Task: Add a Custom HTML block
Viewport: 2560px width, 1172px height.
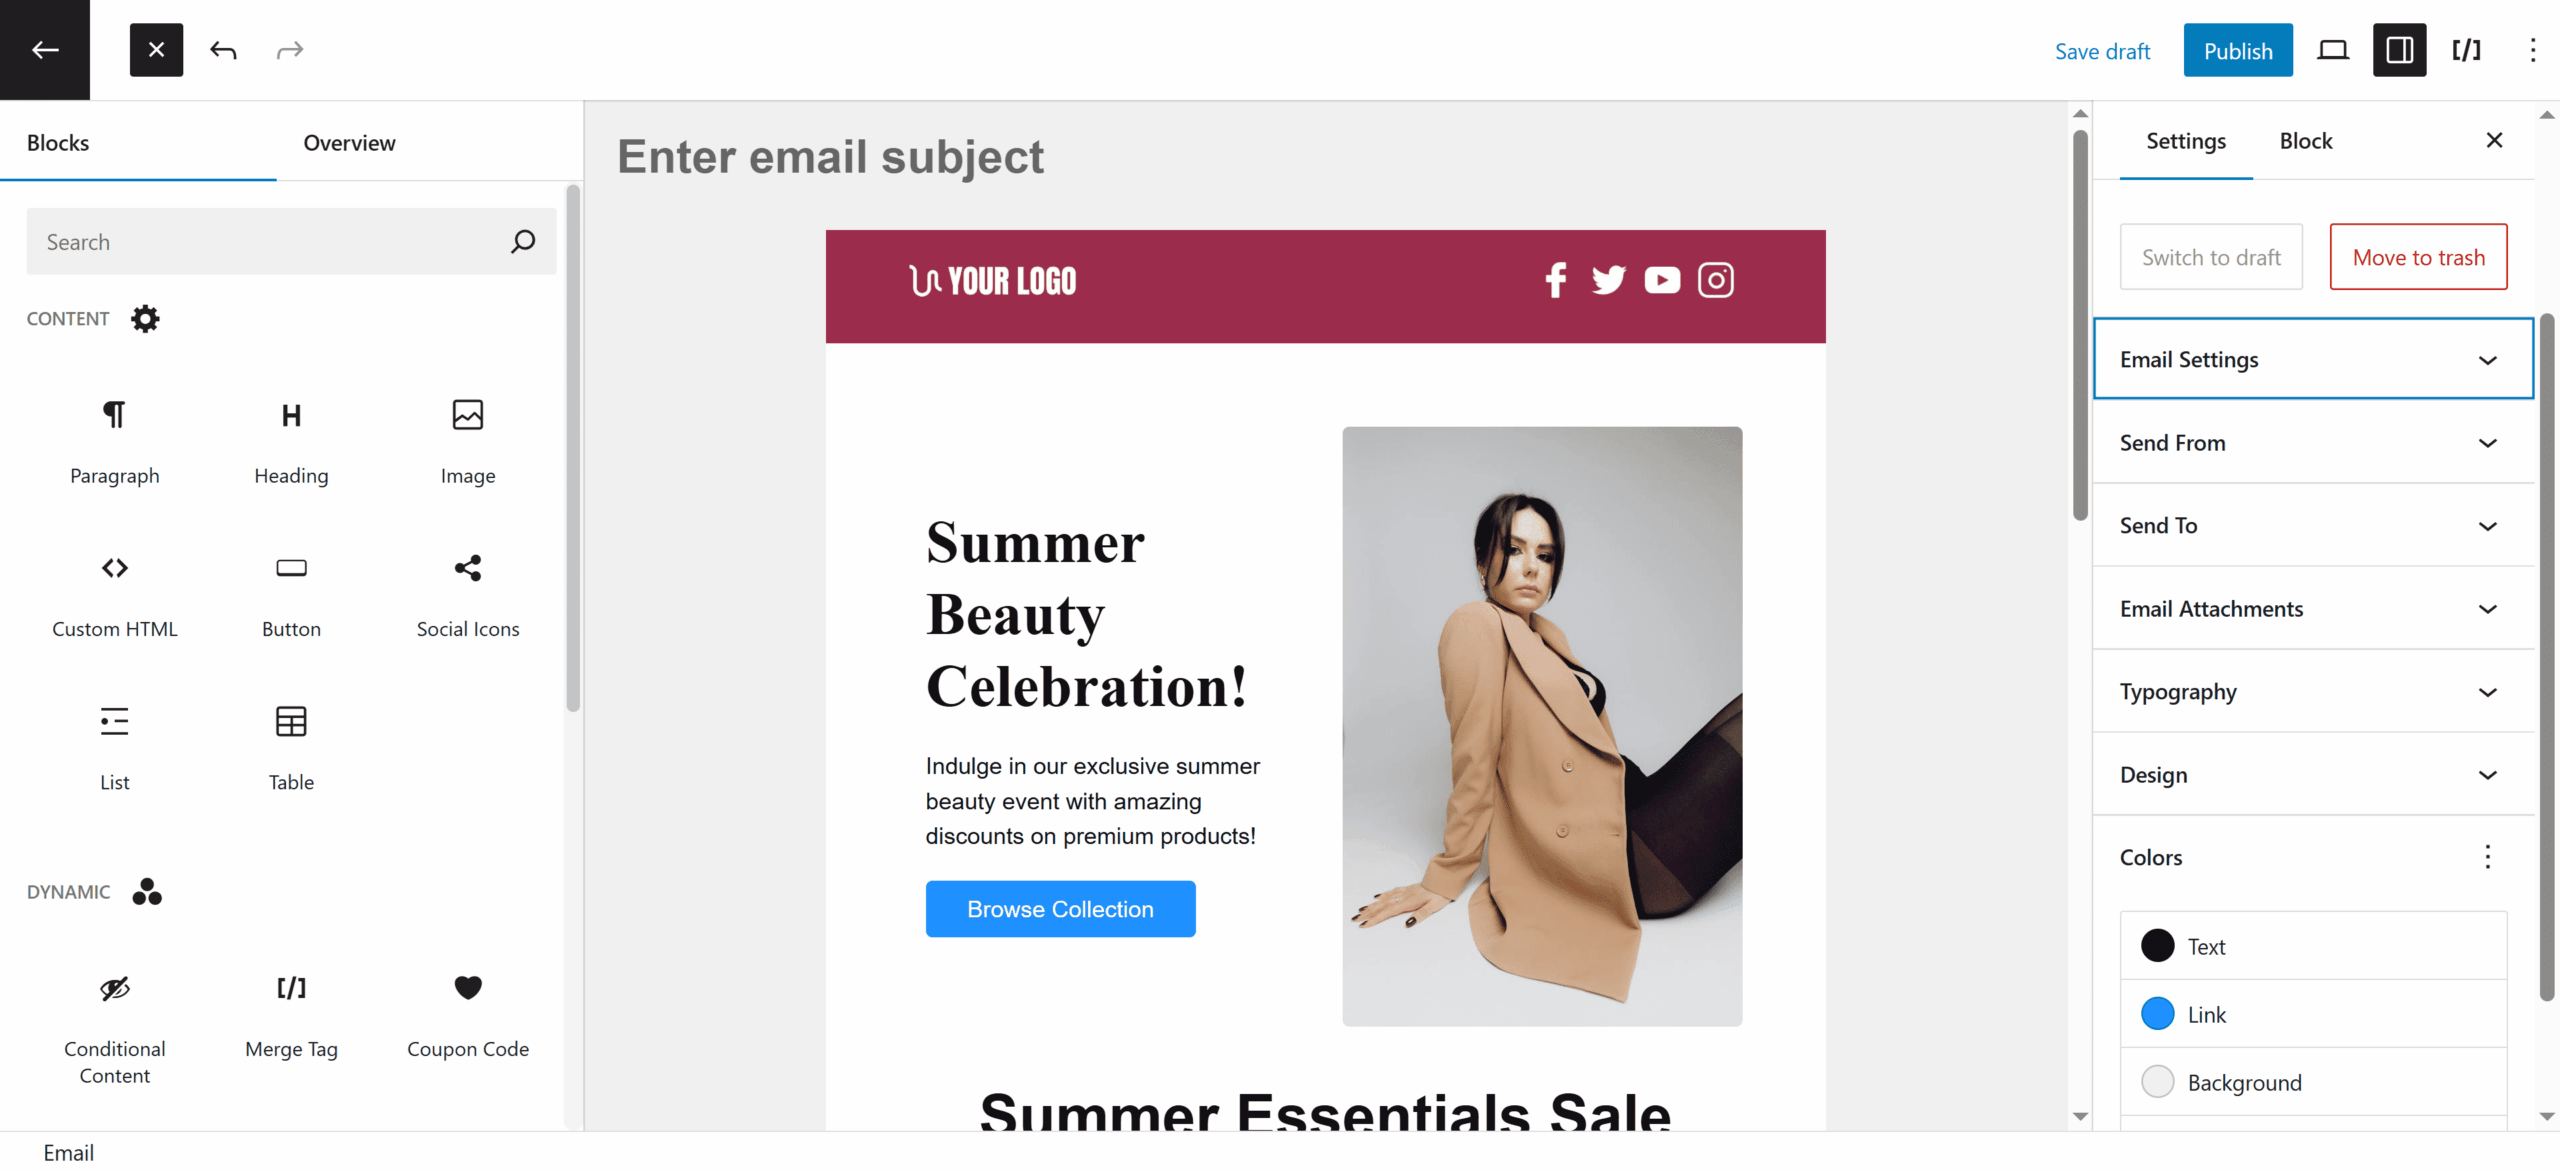Action: pyautogui.click(x=114, y=593)
